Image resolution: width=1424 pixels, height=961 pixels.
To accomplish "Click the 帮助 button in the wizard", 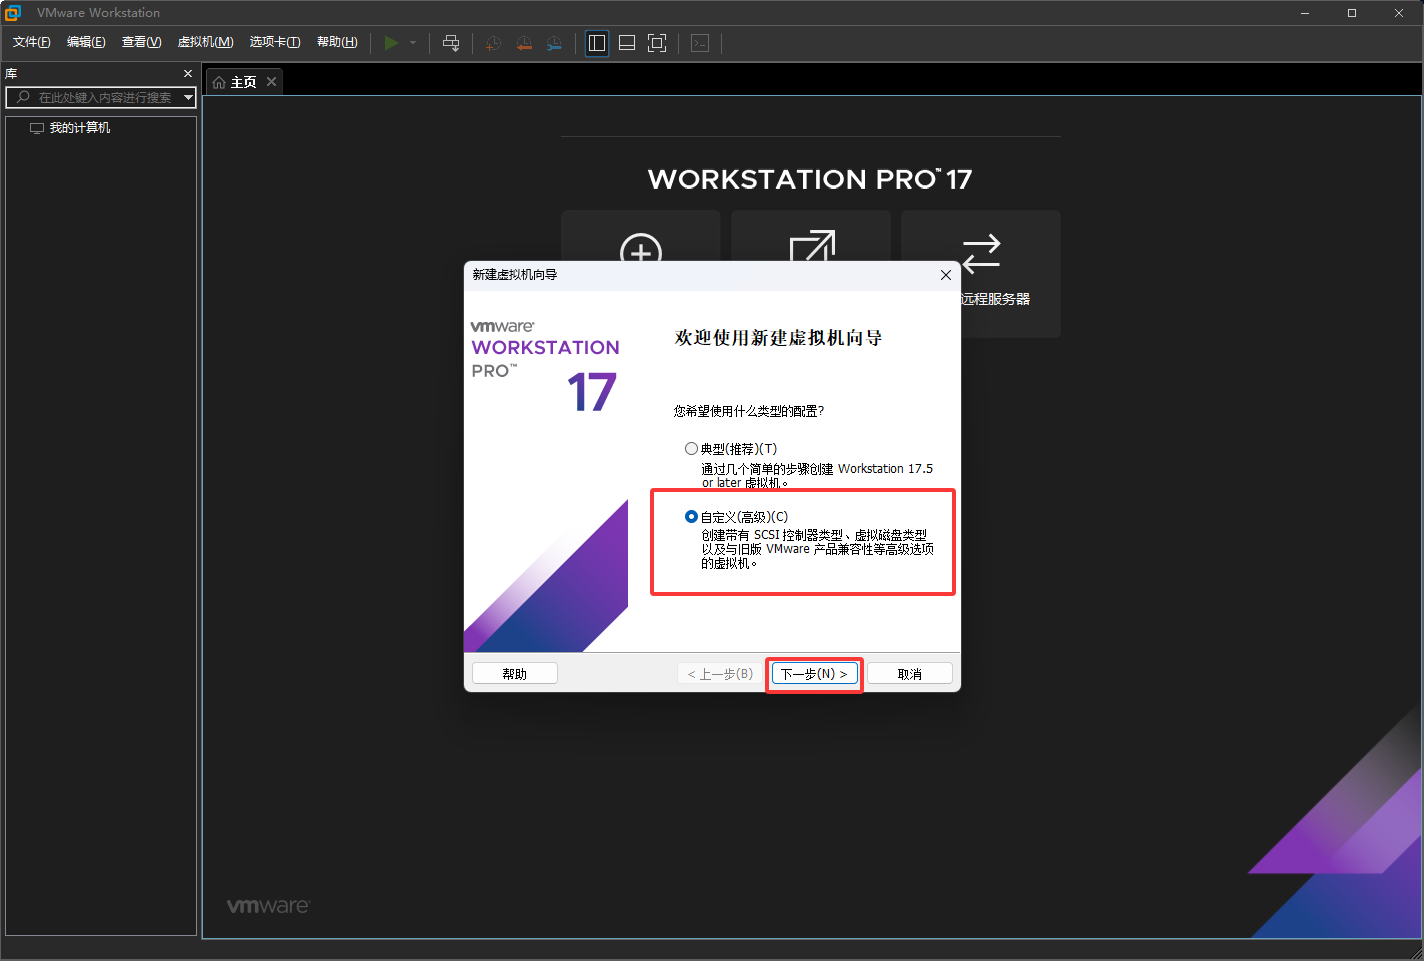I will tap(515, 674).
